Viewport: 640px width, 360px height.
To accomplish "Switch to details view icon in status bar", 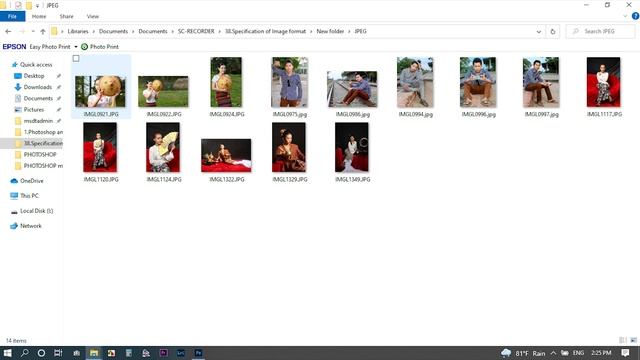I will point(622,340).
